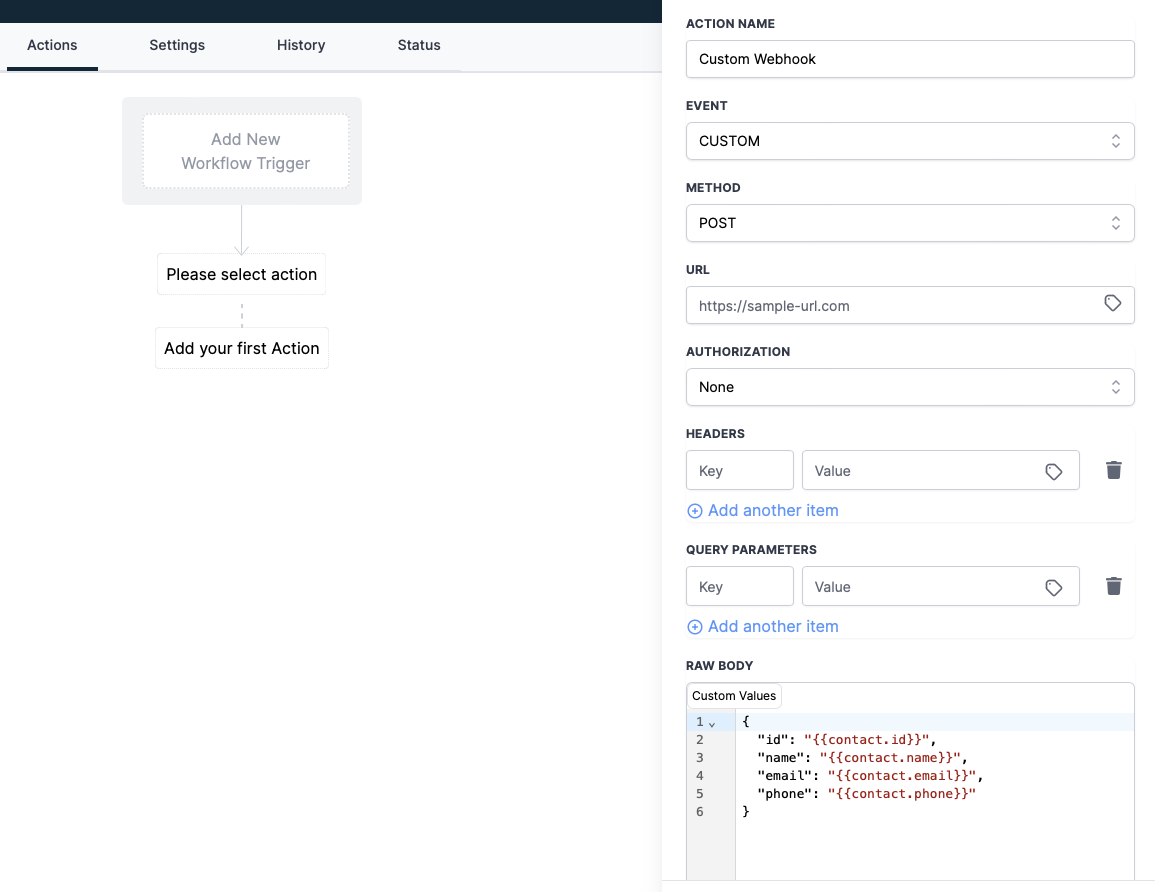The width and height of the screenshot is (1155, 892).
Task: Click plus icon under Headers section
Action: (x=695, y=510)
